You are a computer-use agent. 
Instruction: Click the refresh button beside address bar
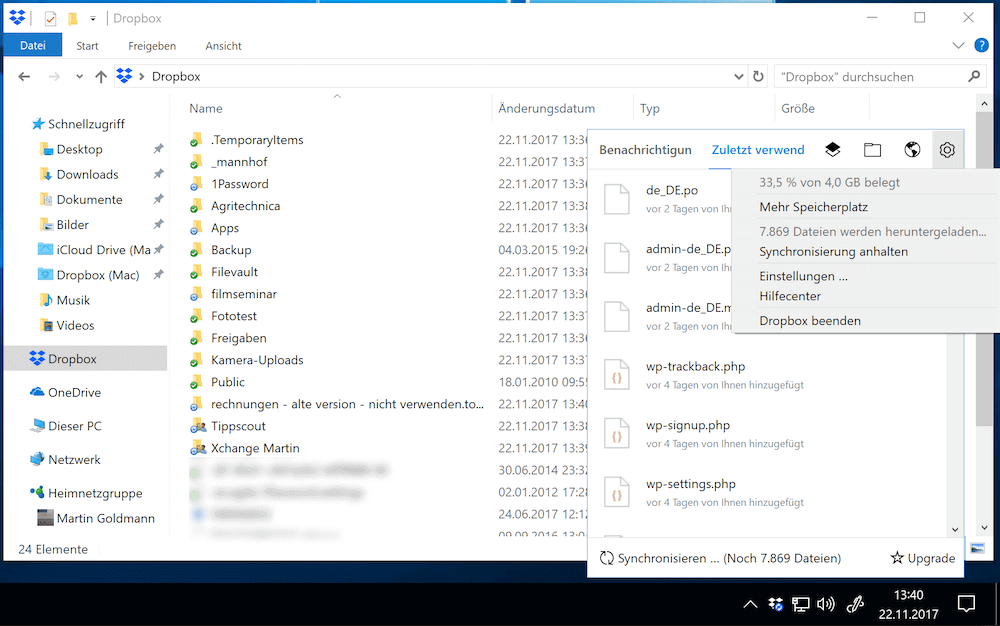tap(758, 76)
